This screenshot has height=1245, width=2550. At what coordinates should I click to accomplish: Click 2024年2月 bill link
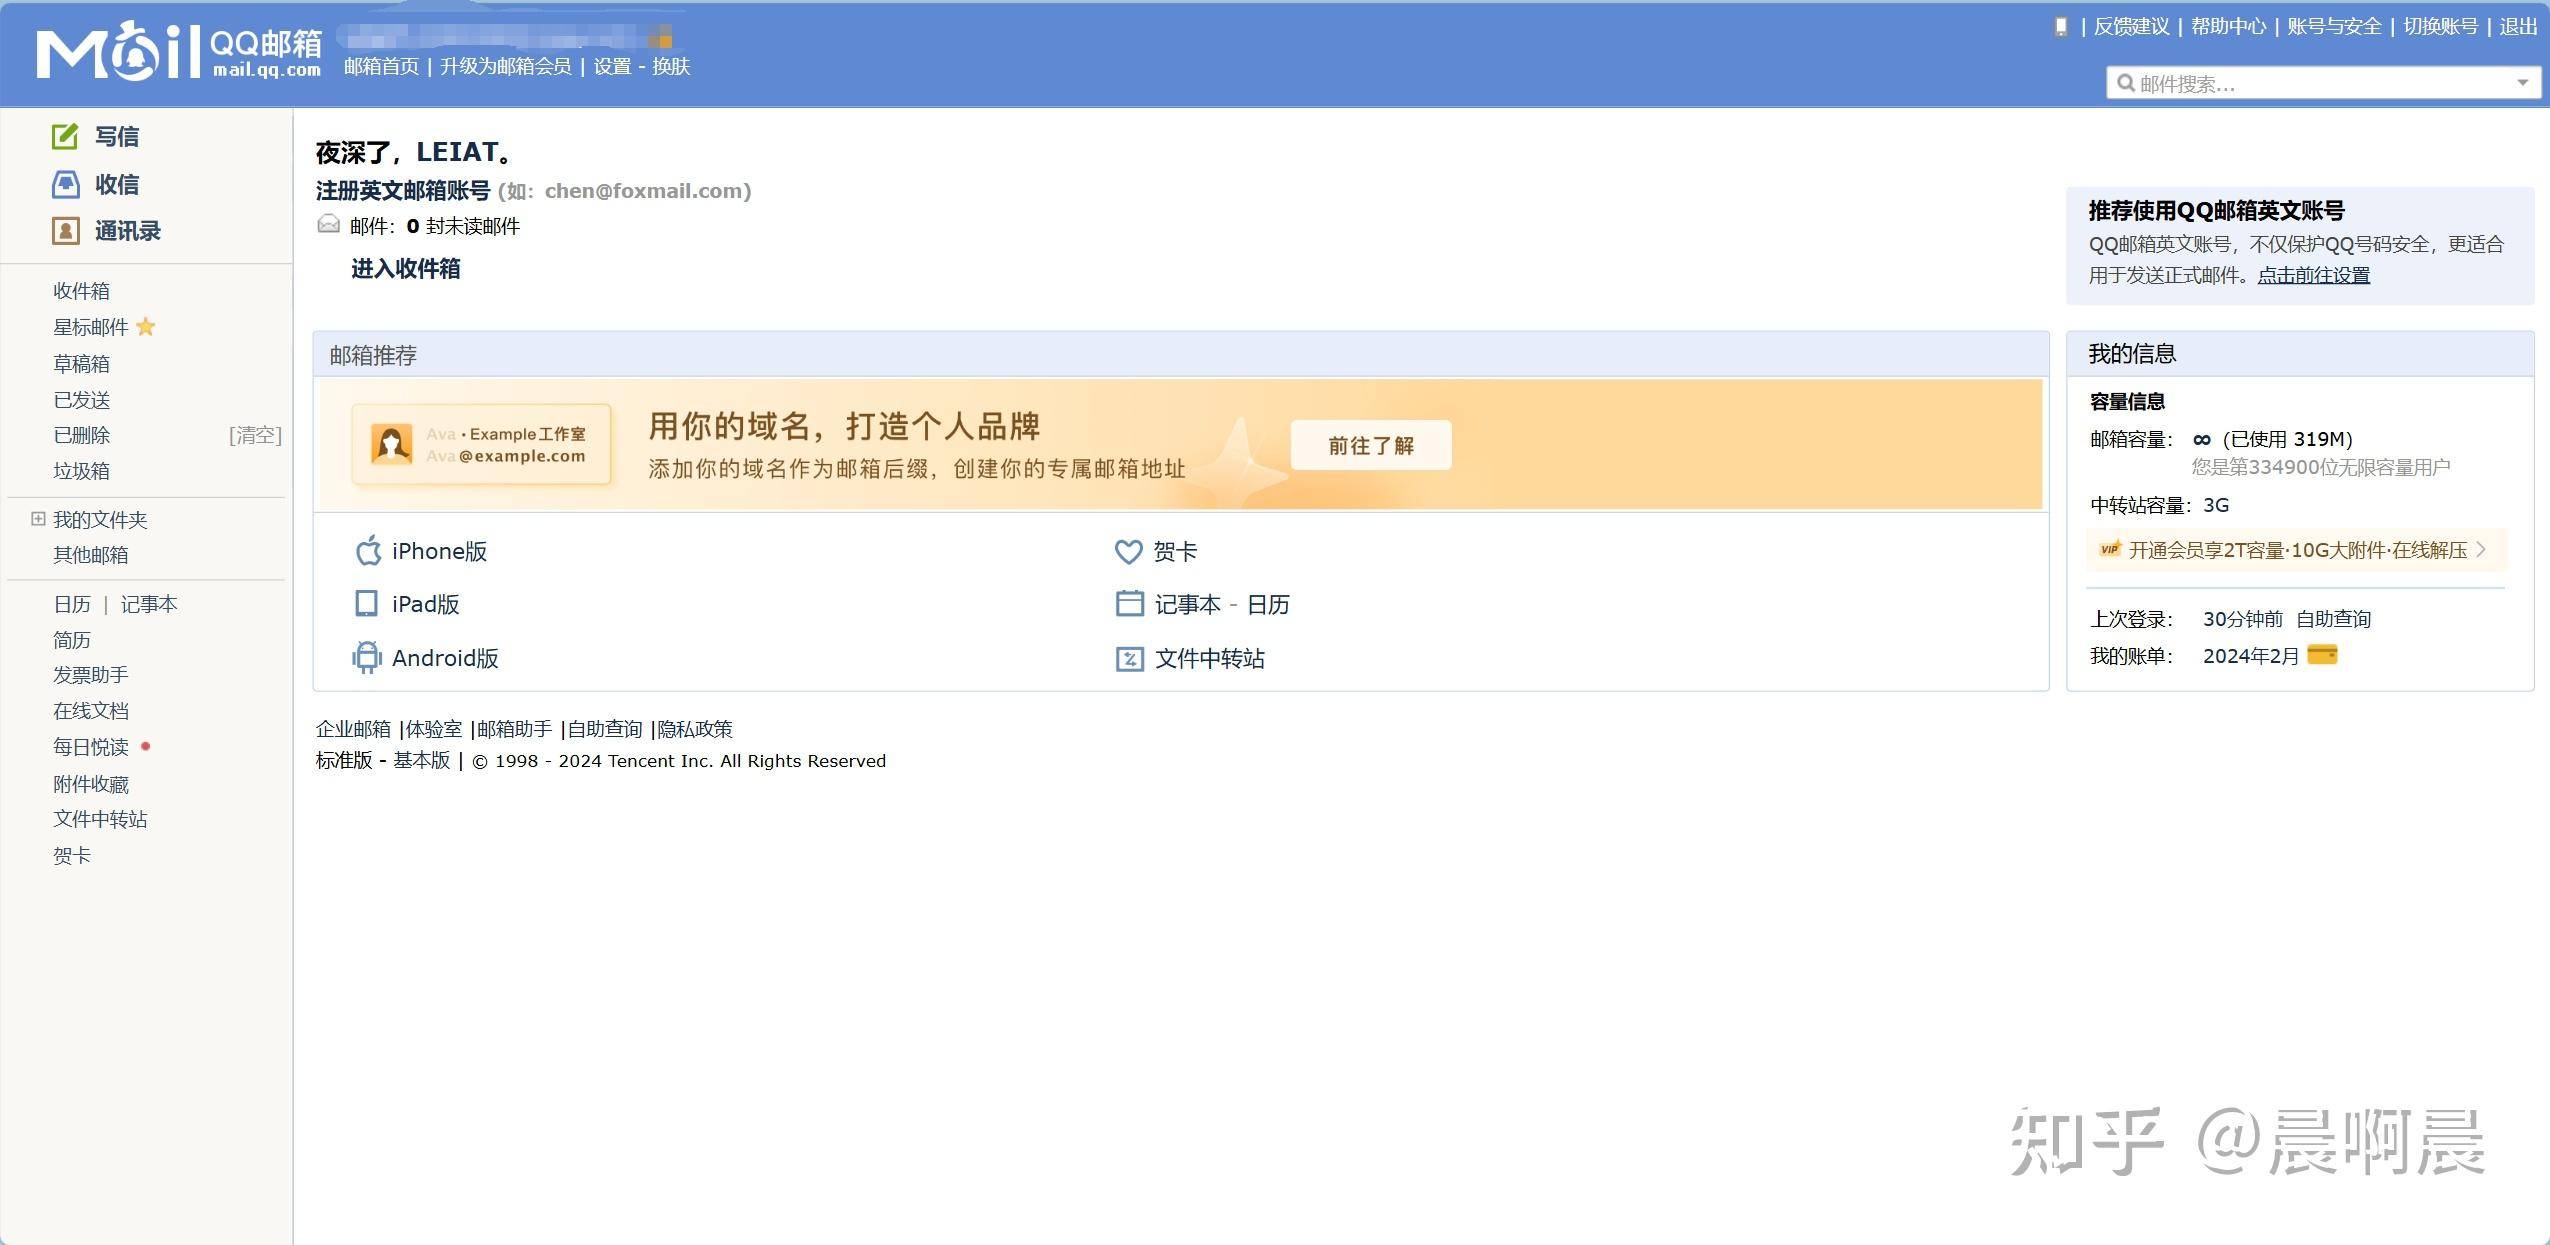coord(2252,656)
